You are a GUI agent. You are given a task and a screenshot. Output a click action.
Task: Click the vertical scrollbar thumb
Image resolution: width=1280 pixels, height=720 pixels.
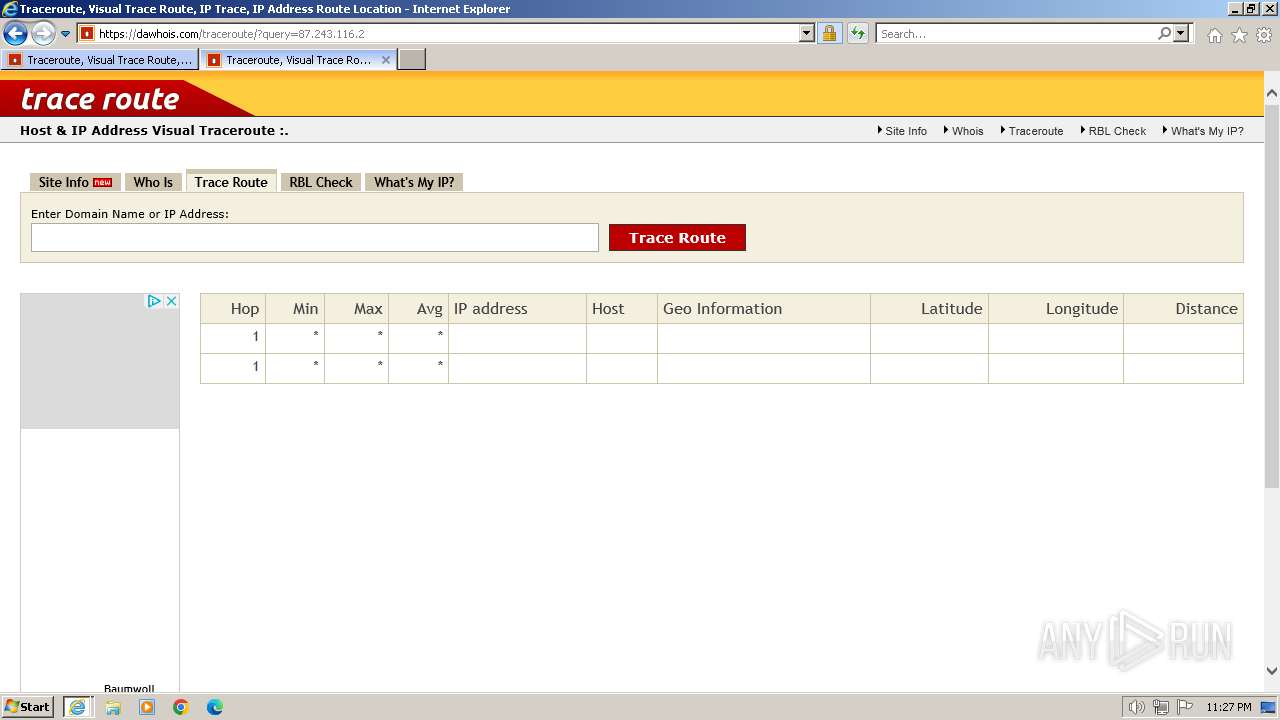[1272, 296]
